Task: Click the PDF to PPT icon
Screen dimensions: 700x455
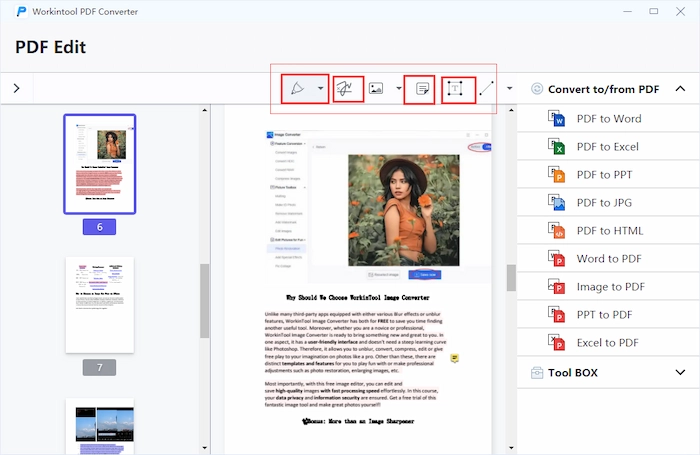Action: coord(556,175)
